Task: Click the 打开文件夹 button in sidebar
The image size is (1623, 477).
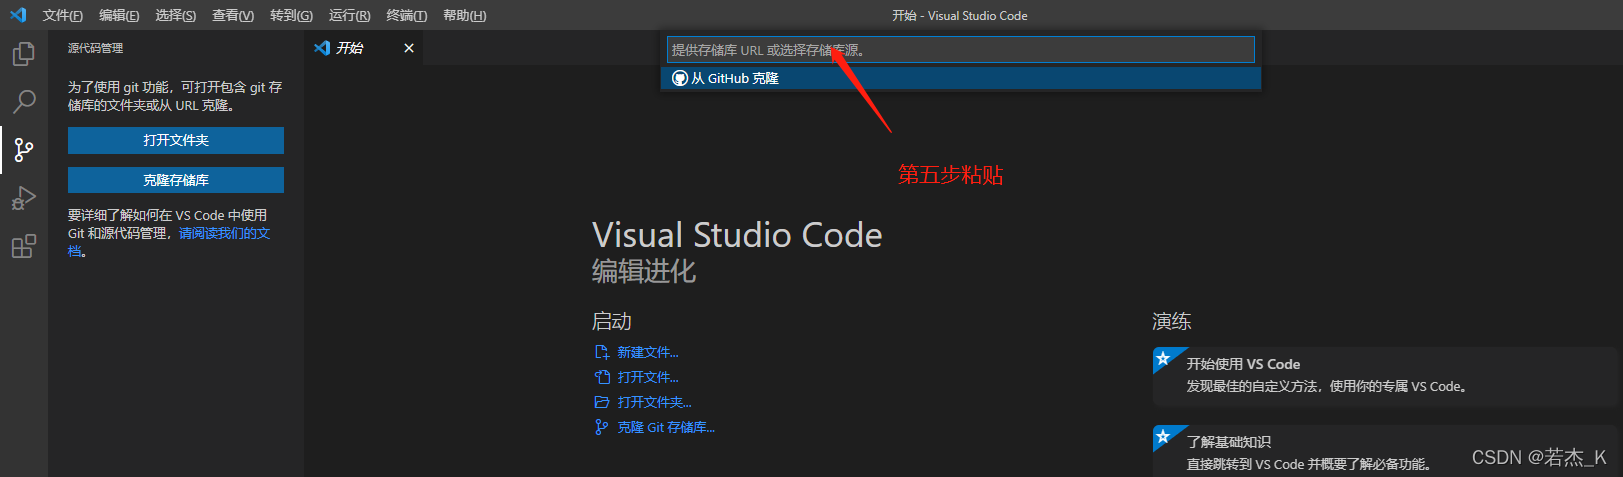Action: [176, 140]
